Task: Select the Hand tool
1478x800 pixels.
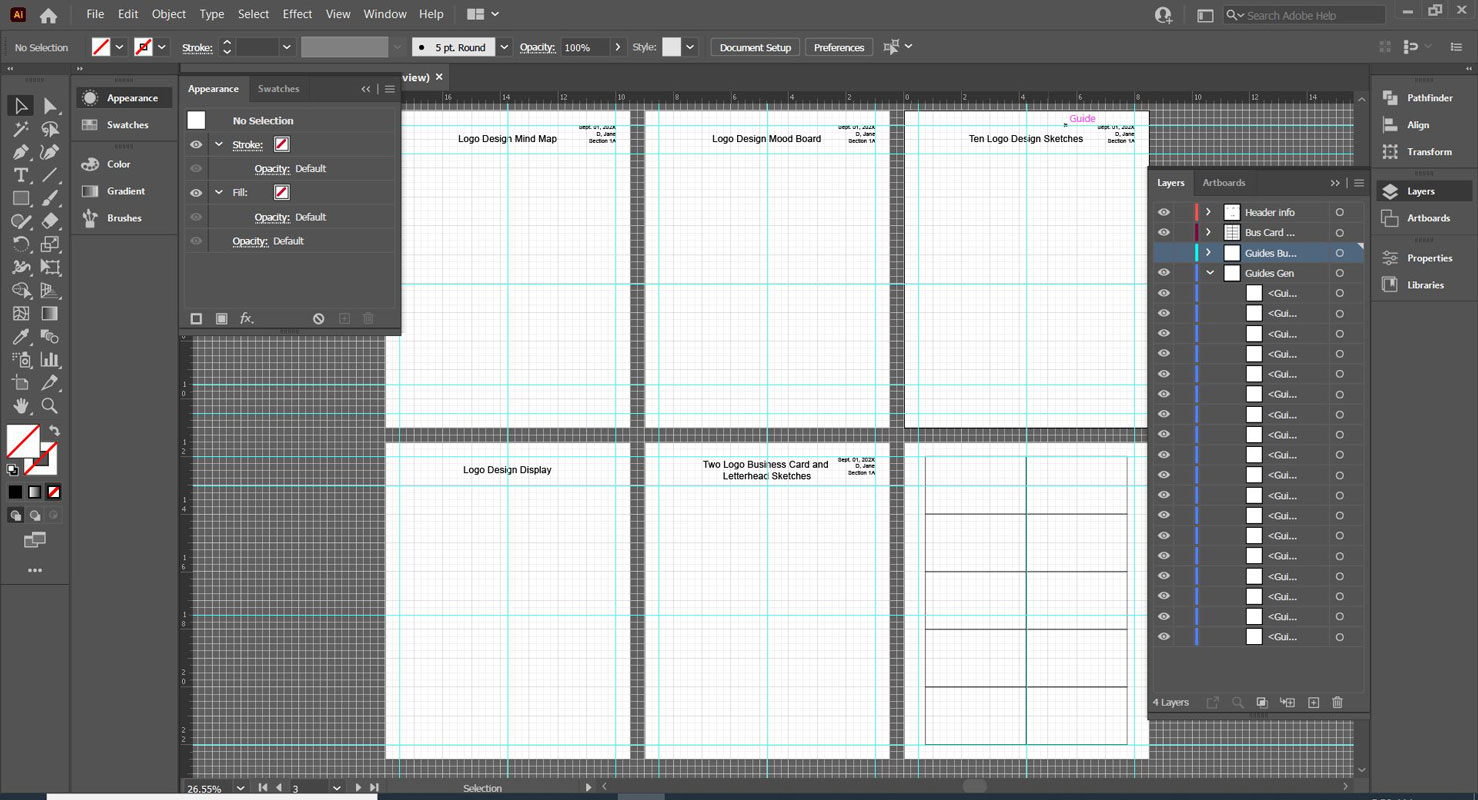Action: click(20, 406)
